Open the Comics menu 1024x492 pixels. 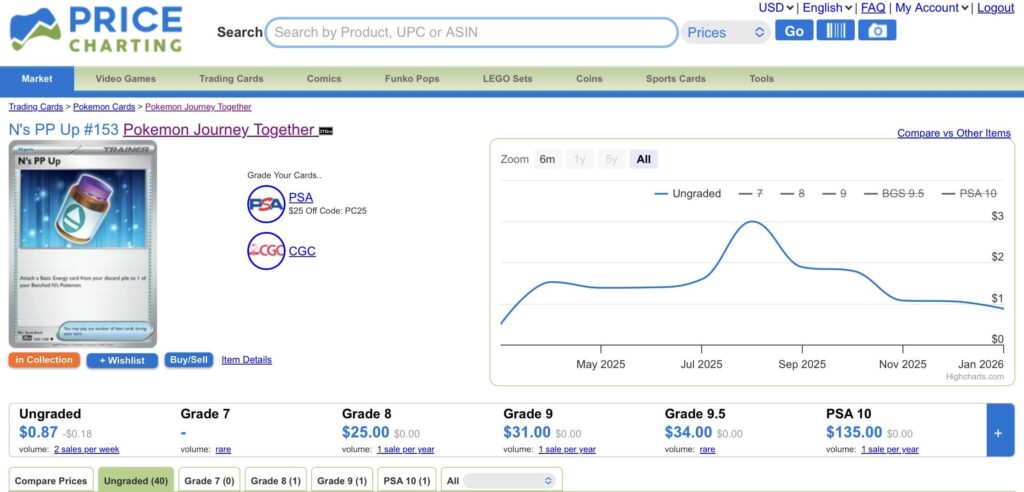324,78
